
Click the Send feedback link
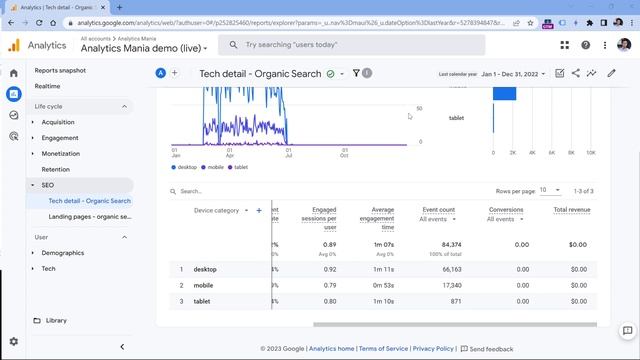(x=487, y=349)
